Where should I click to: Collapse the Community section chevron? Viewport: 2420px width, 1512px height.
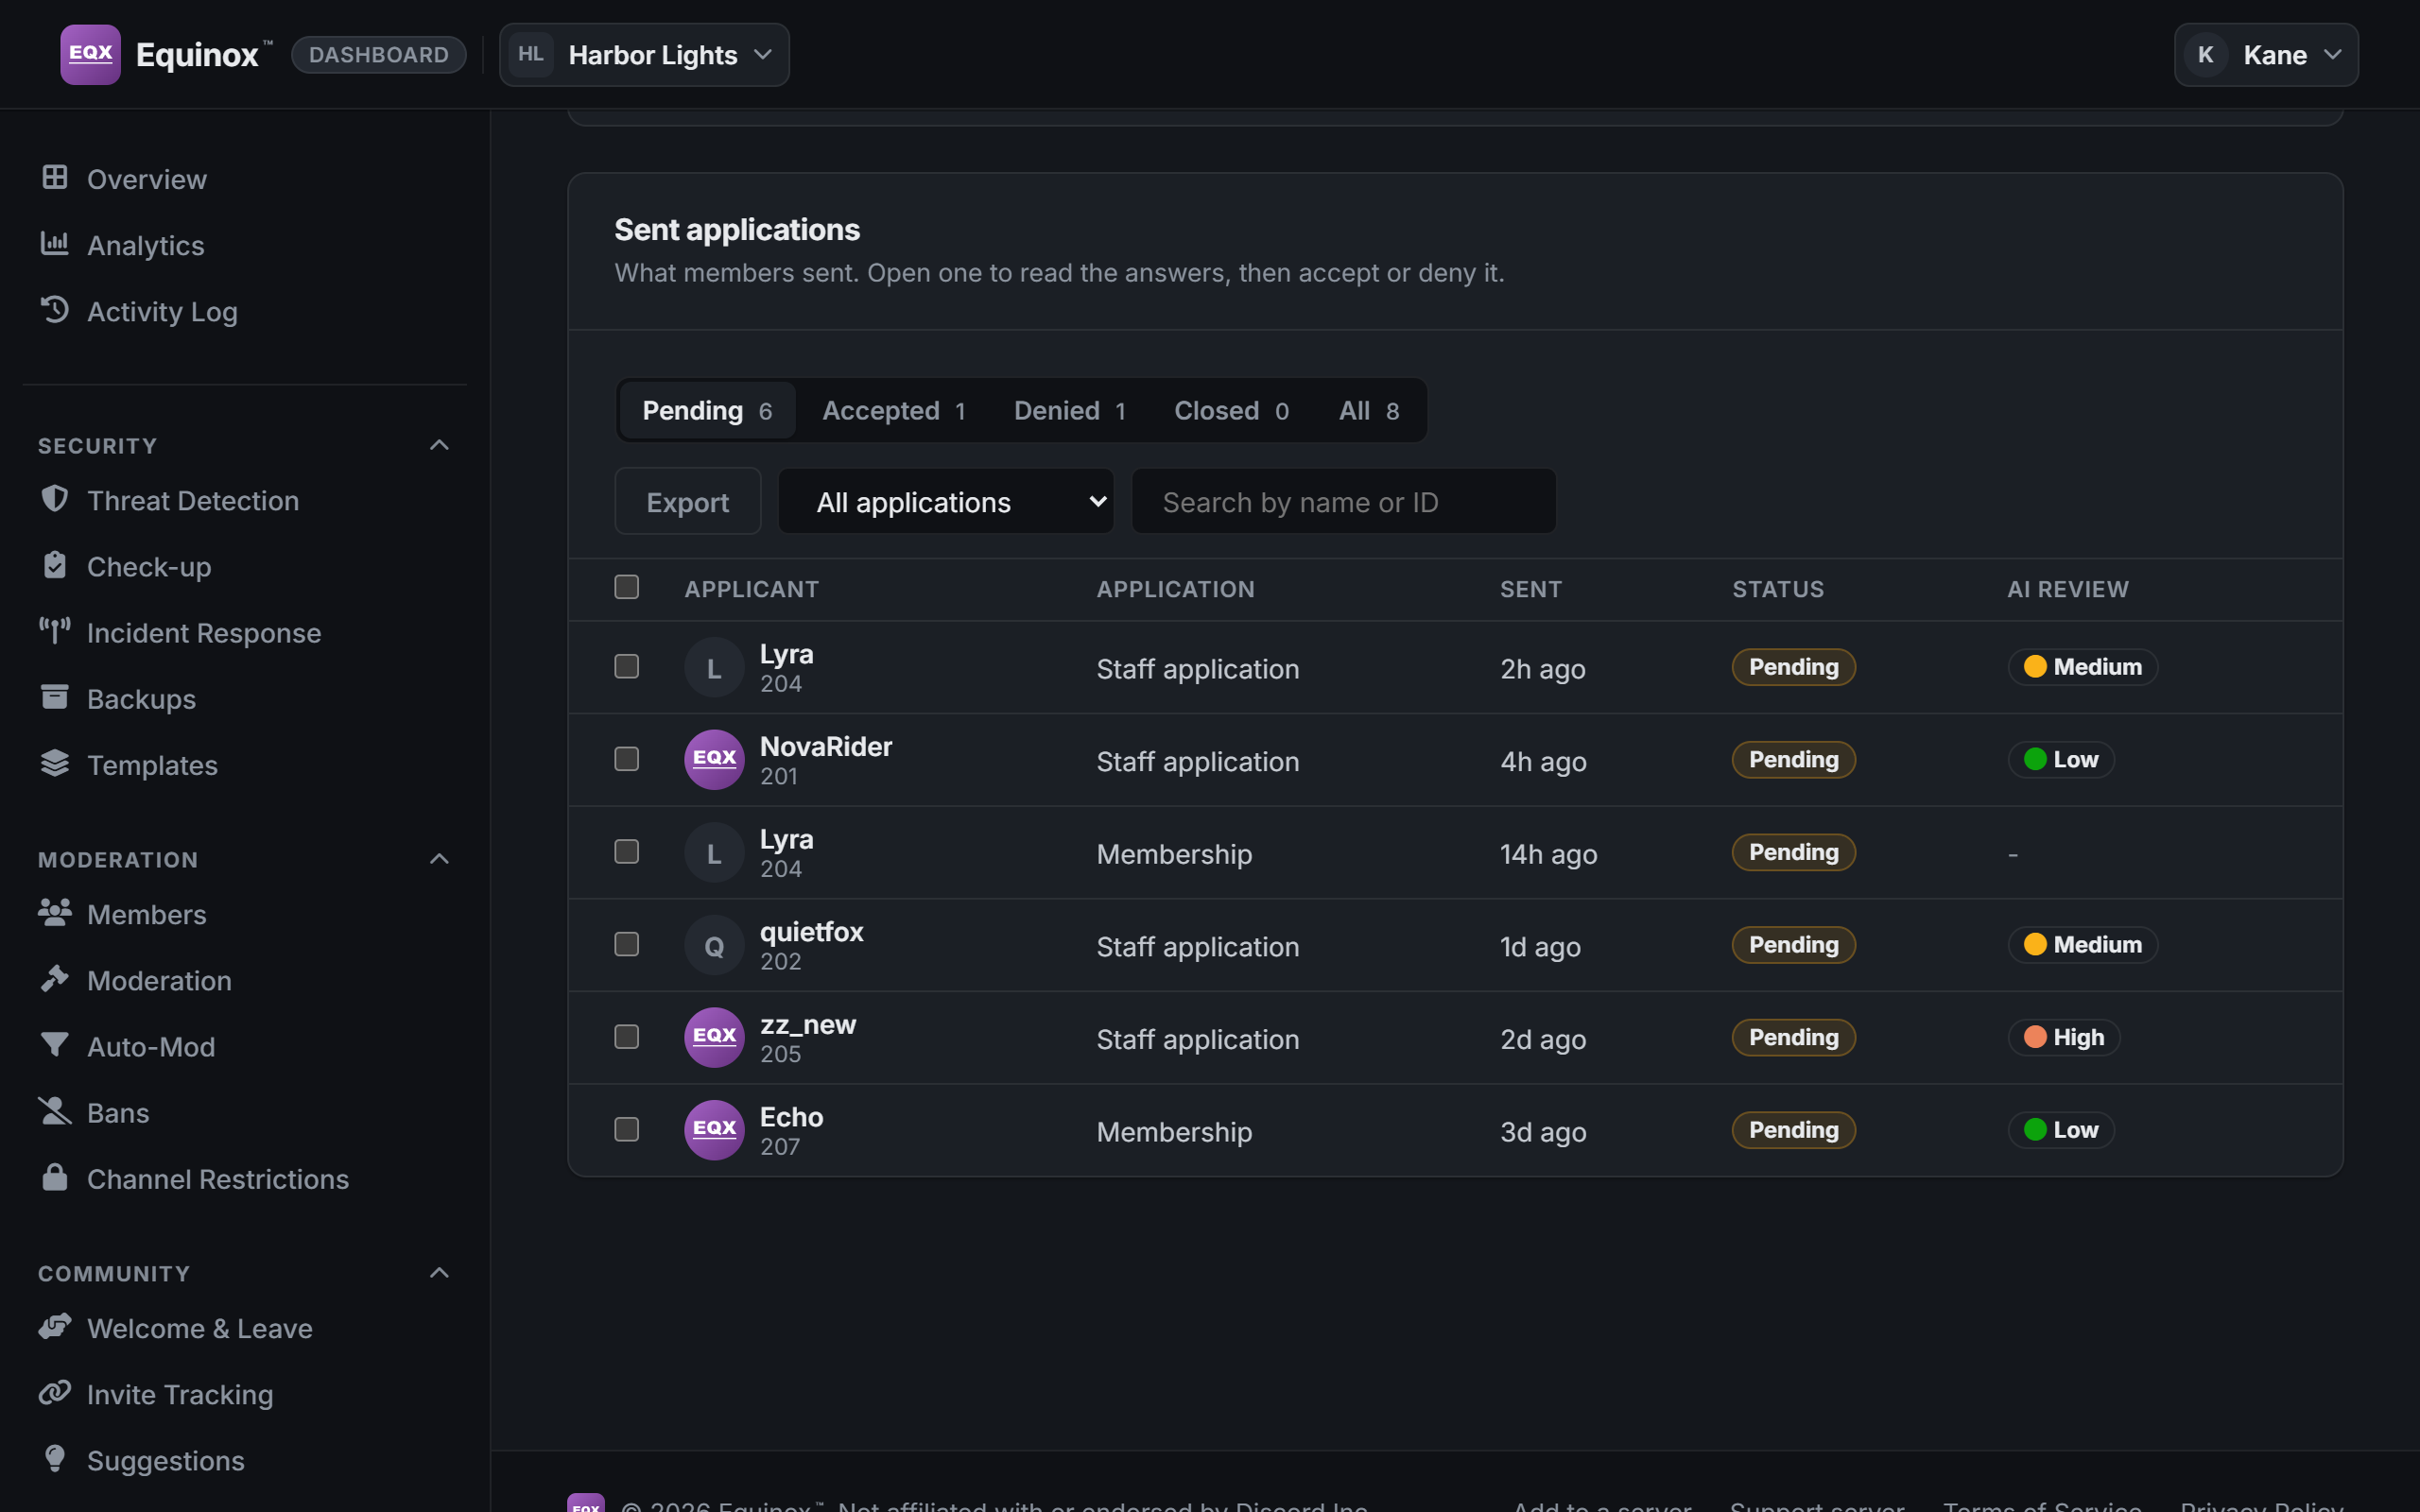tap(439, 1273)
